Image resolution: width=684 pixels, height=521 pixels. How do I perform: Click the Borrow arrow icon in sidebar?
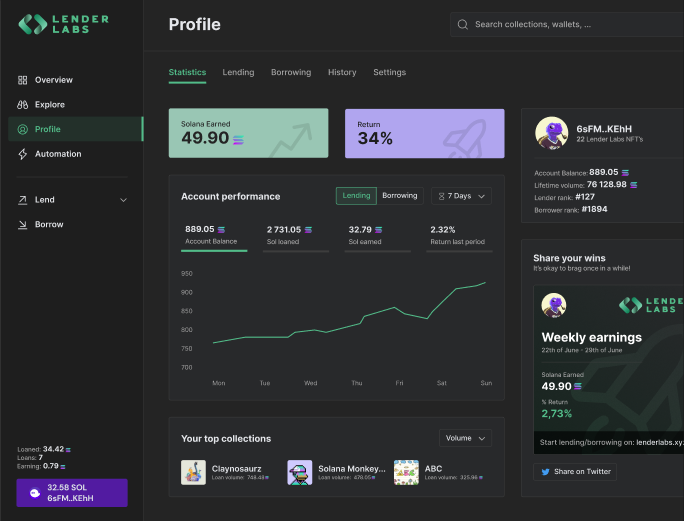click(x=23, y=225)
